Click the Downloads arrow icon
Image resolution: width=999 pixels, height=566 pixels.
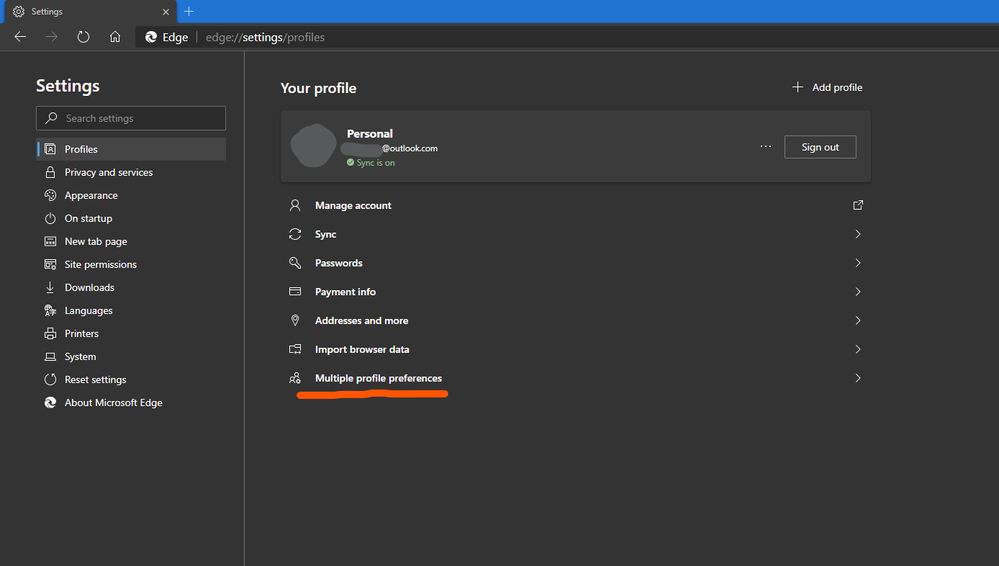point(50,287)
